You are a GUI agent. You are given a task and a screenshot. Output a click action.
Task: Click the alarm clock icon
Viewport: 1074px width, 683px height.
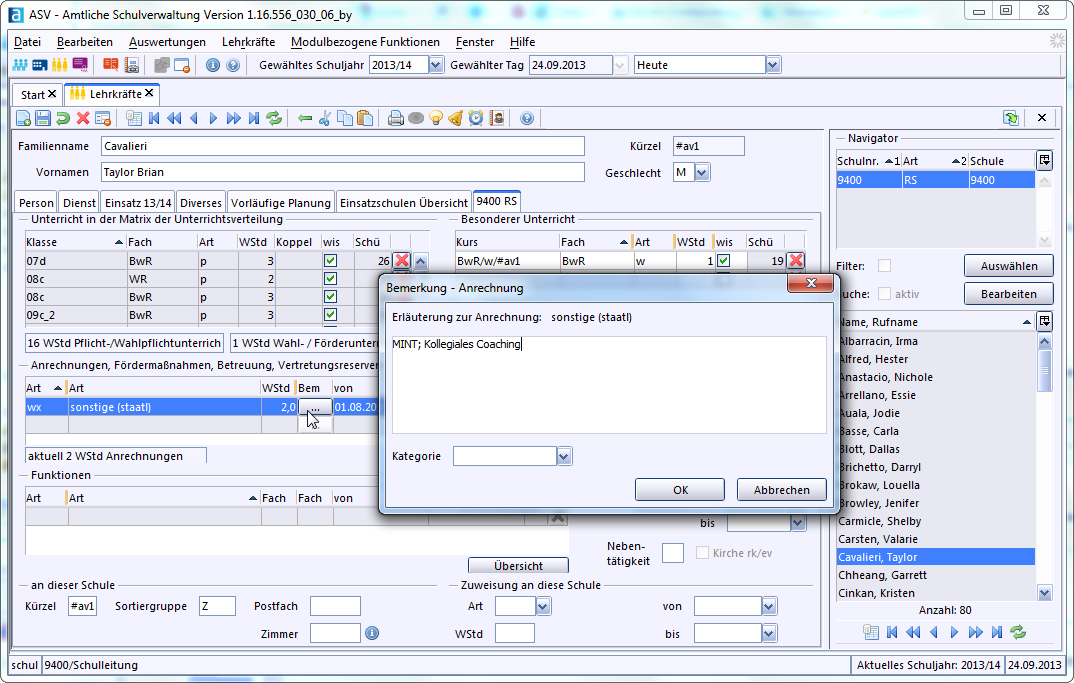pos(475,119)
